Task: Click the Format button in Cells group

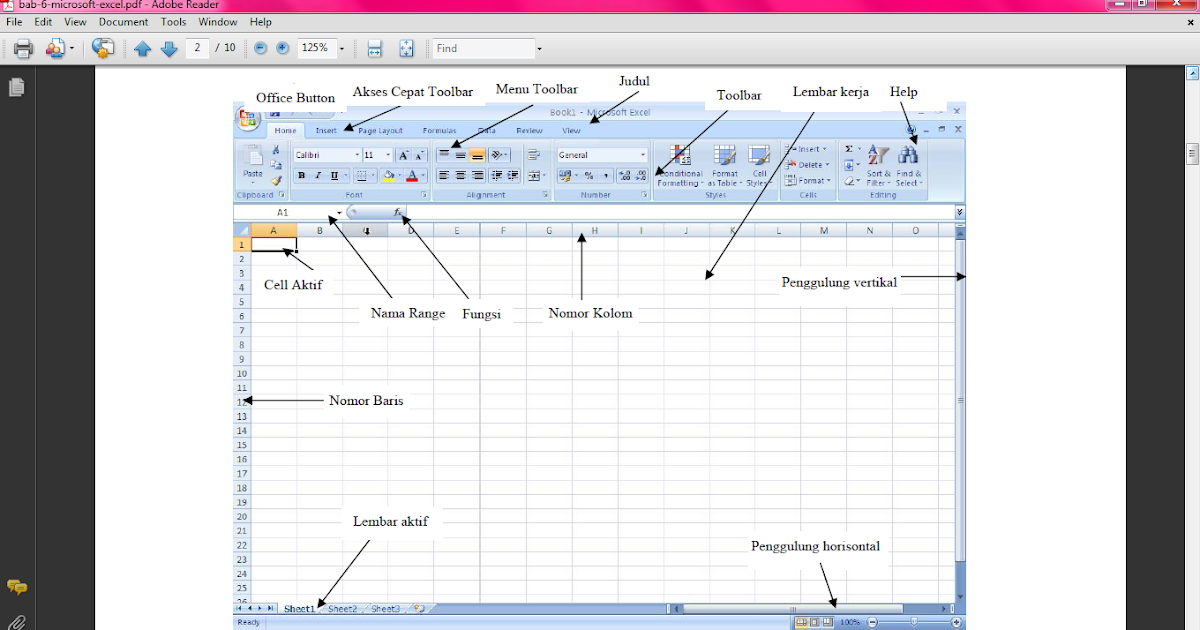Action: (806, 180)
